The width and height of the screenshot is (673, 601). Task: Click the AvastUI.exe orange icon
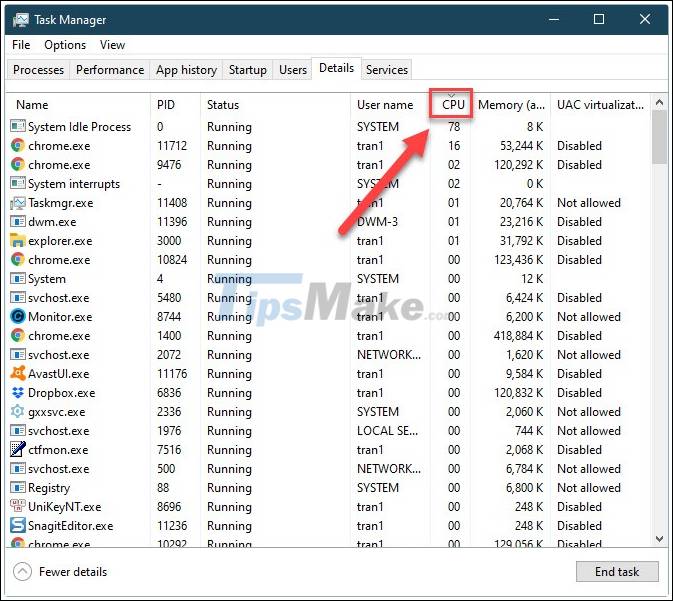pyautogui.click(x=18, y=373)
